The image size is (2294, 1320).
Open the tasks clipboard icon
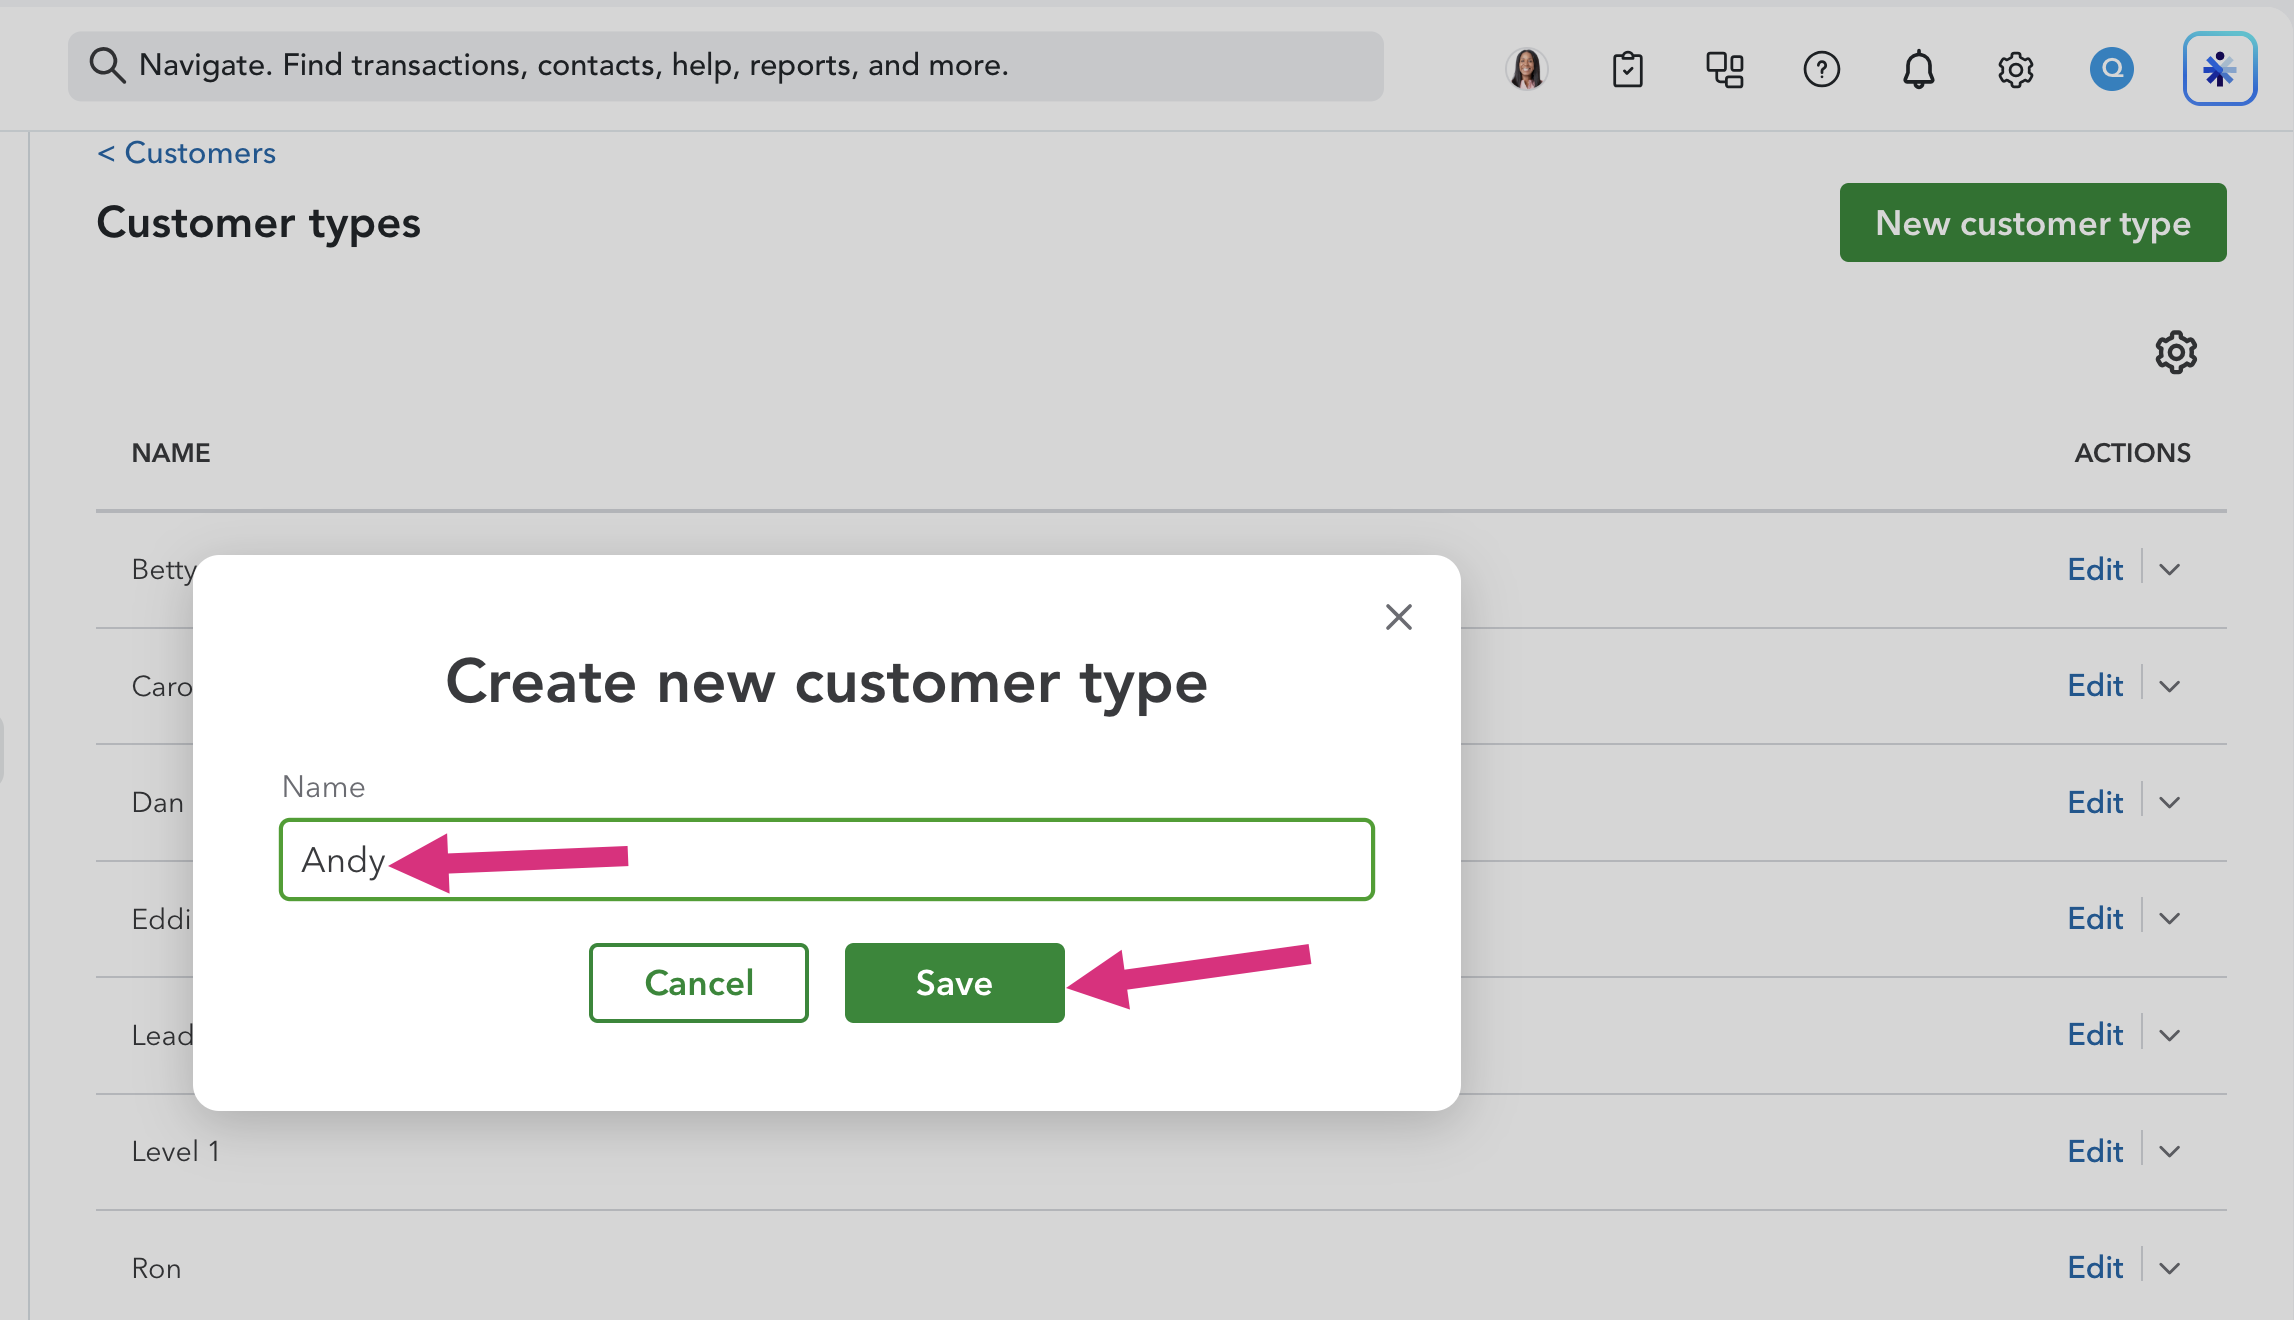[1628, 69]
